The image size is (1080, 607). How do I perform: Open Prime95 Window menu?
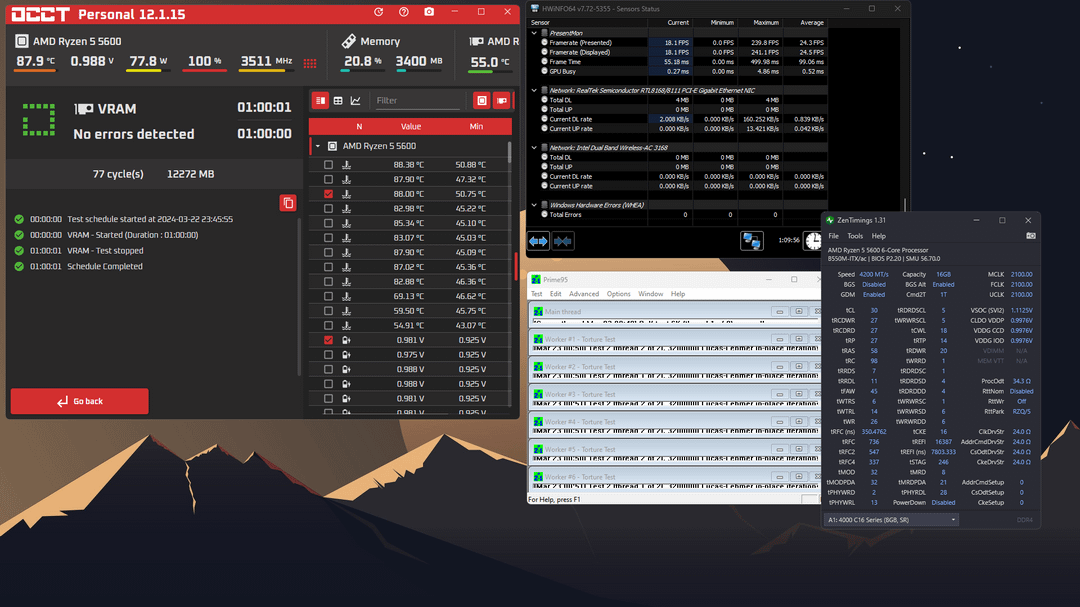point(650,294)
